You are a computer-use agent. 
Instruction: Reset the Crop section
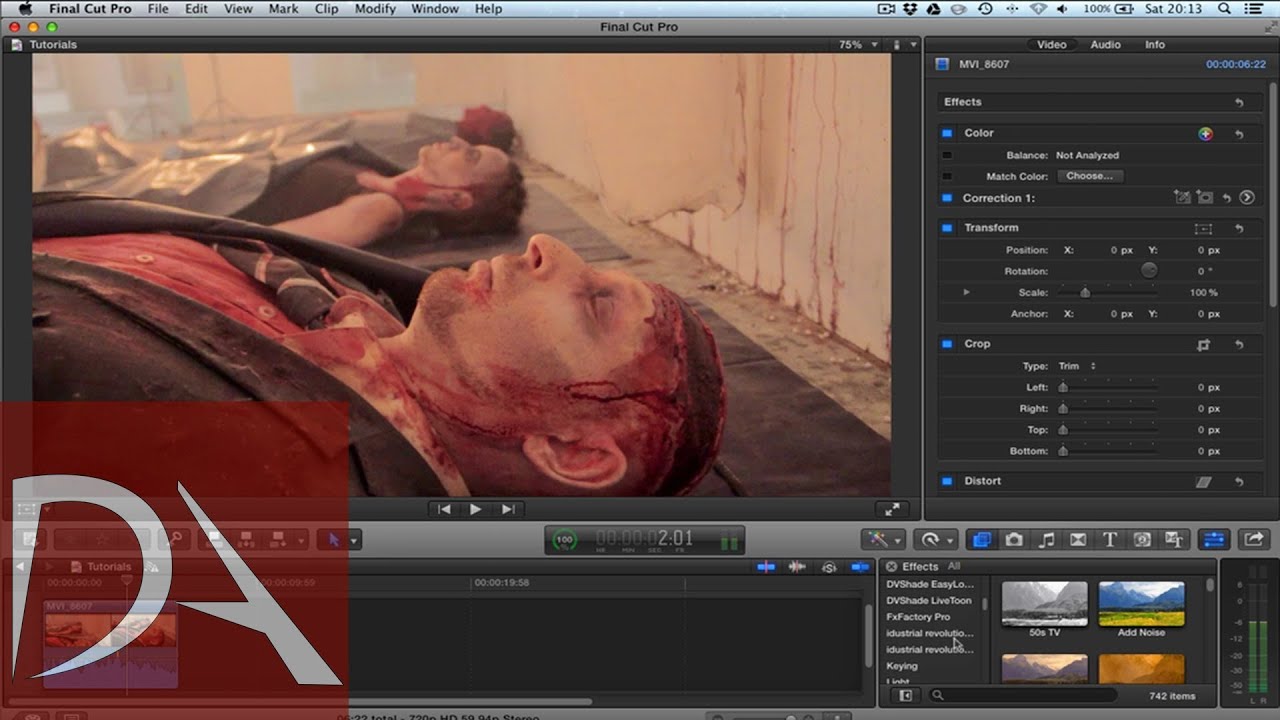click(1239, 344)
